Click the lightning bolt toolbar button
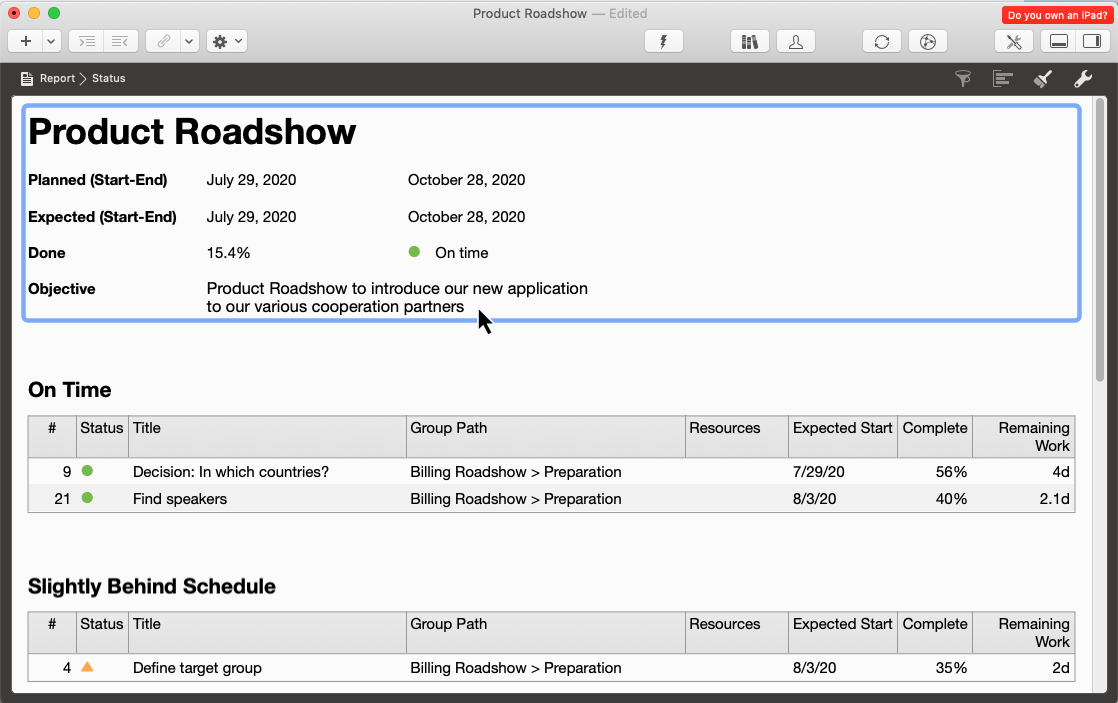Screen dimensions: 1118x703 click(663, 41)
